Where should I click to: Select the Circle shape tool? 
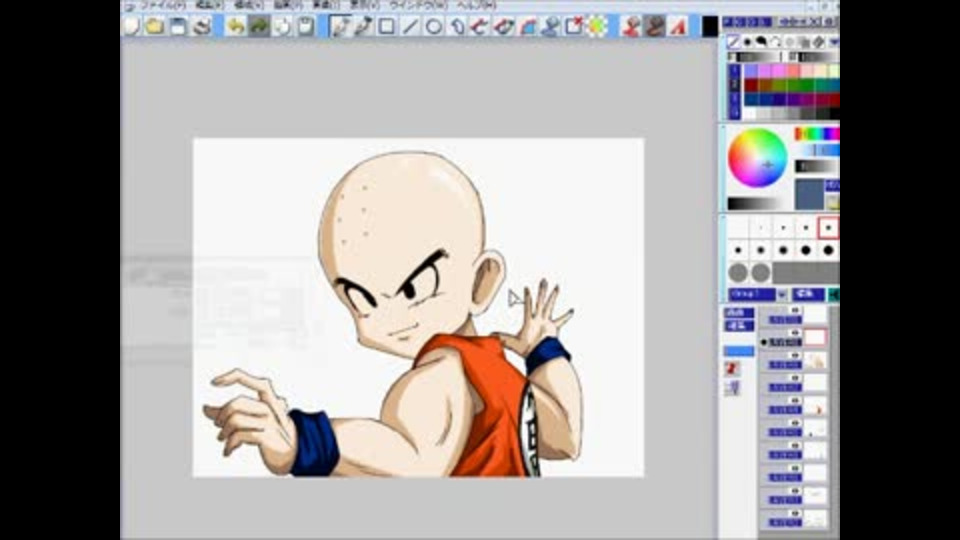pyautogui.click(x=433, y=26)
